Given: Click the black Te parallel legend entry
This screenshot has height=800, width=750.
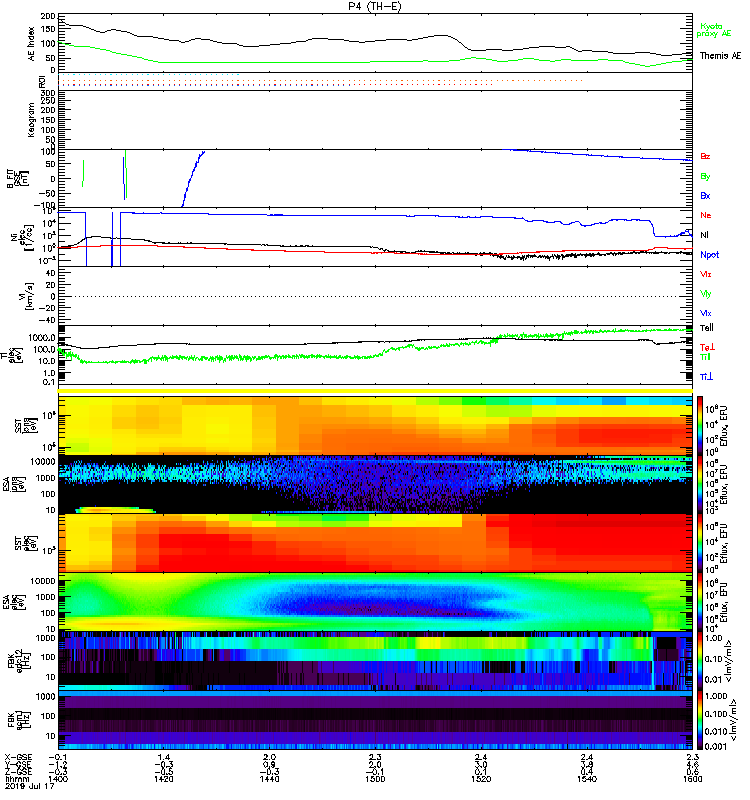Looking at the screenshot, I should click(x=707, y=328).
